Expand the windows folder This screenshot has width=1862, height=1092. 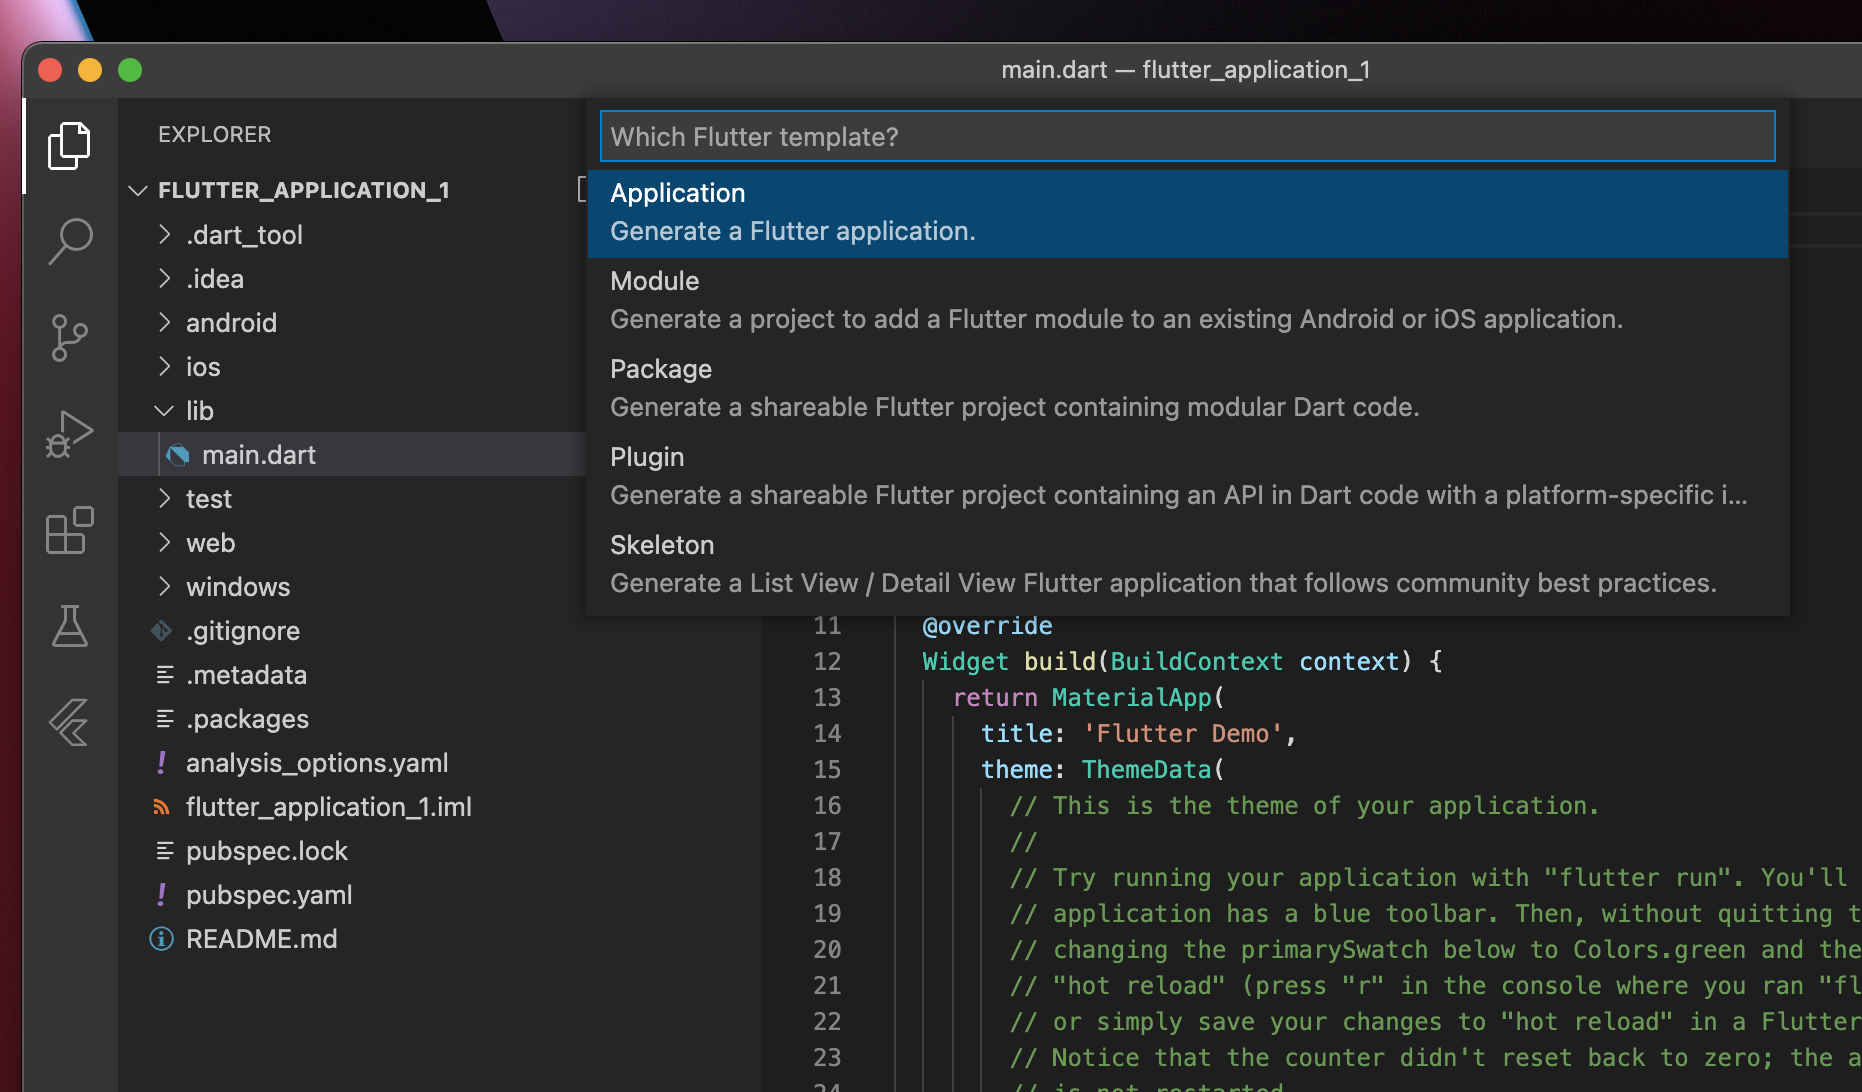[x=164, y=587]
